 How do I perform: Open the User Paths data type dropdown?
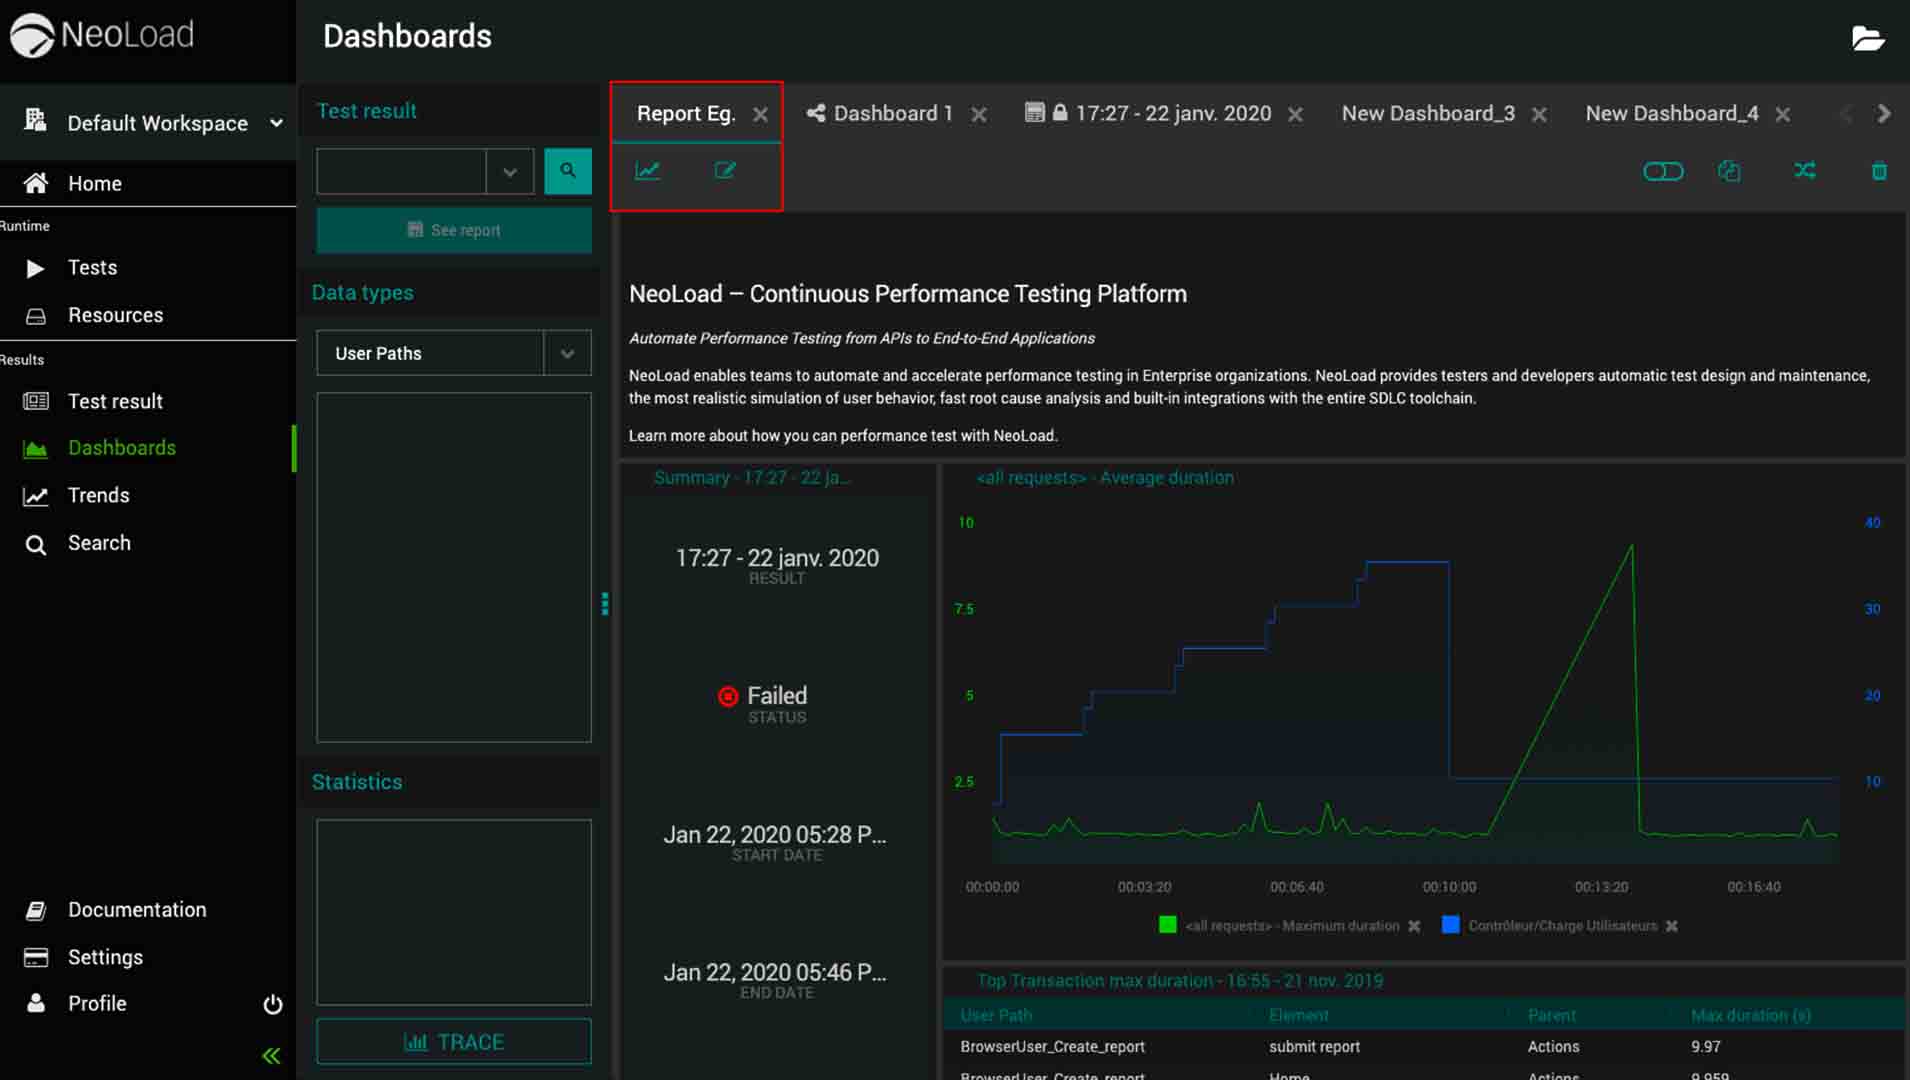tap(567, 353)
